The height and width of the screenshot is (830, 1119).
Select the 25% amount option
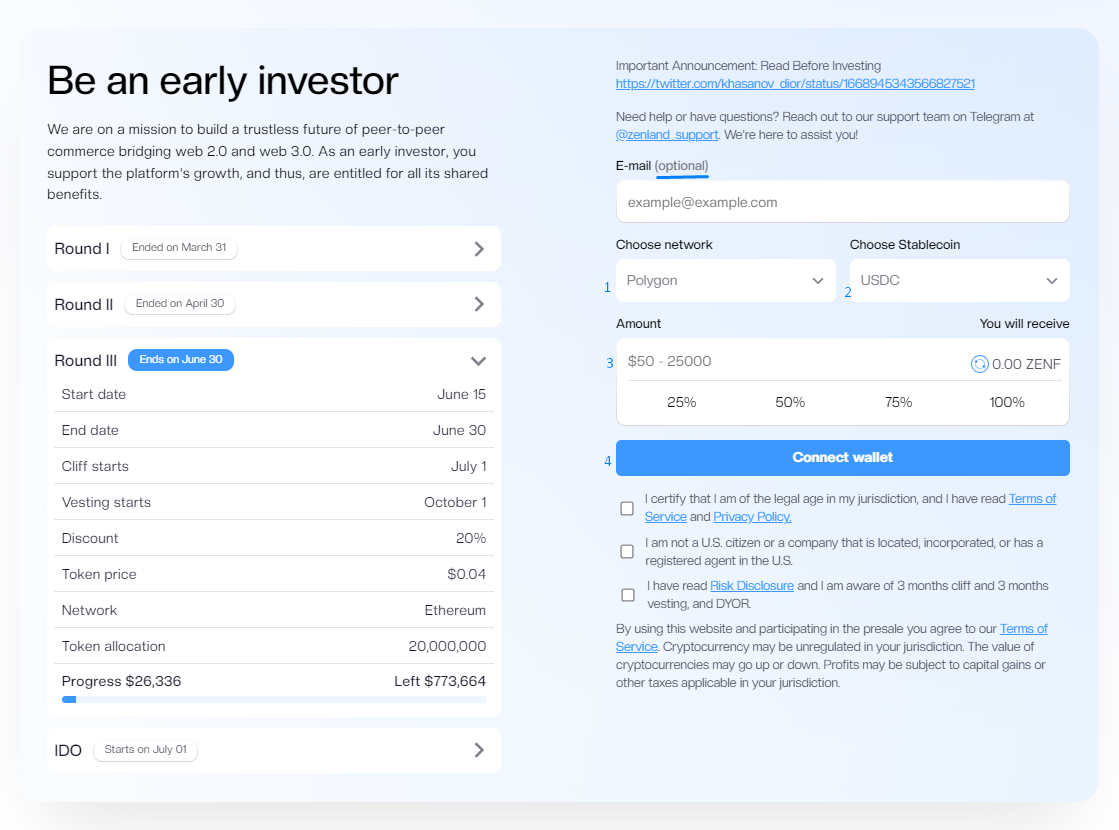pyautogui.click(x=682, y=402)
